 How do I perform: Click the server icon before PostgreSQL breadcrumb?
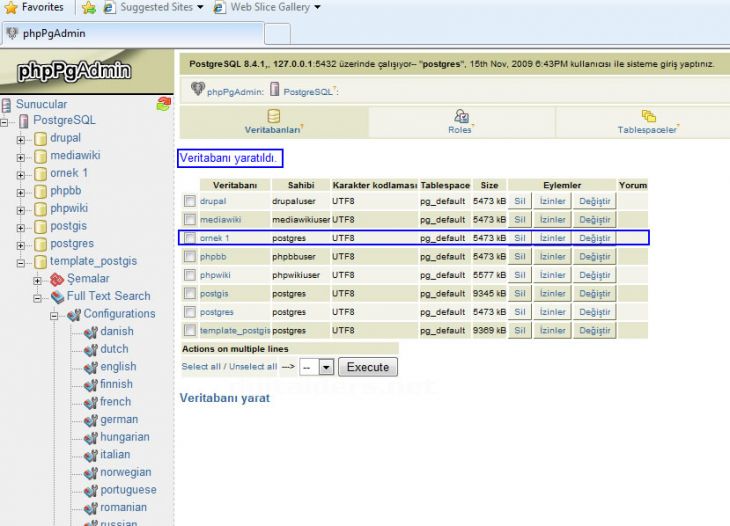275,89
